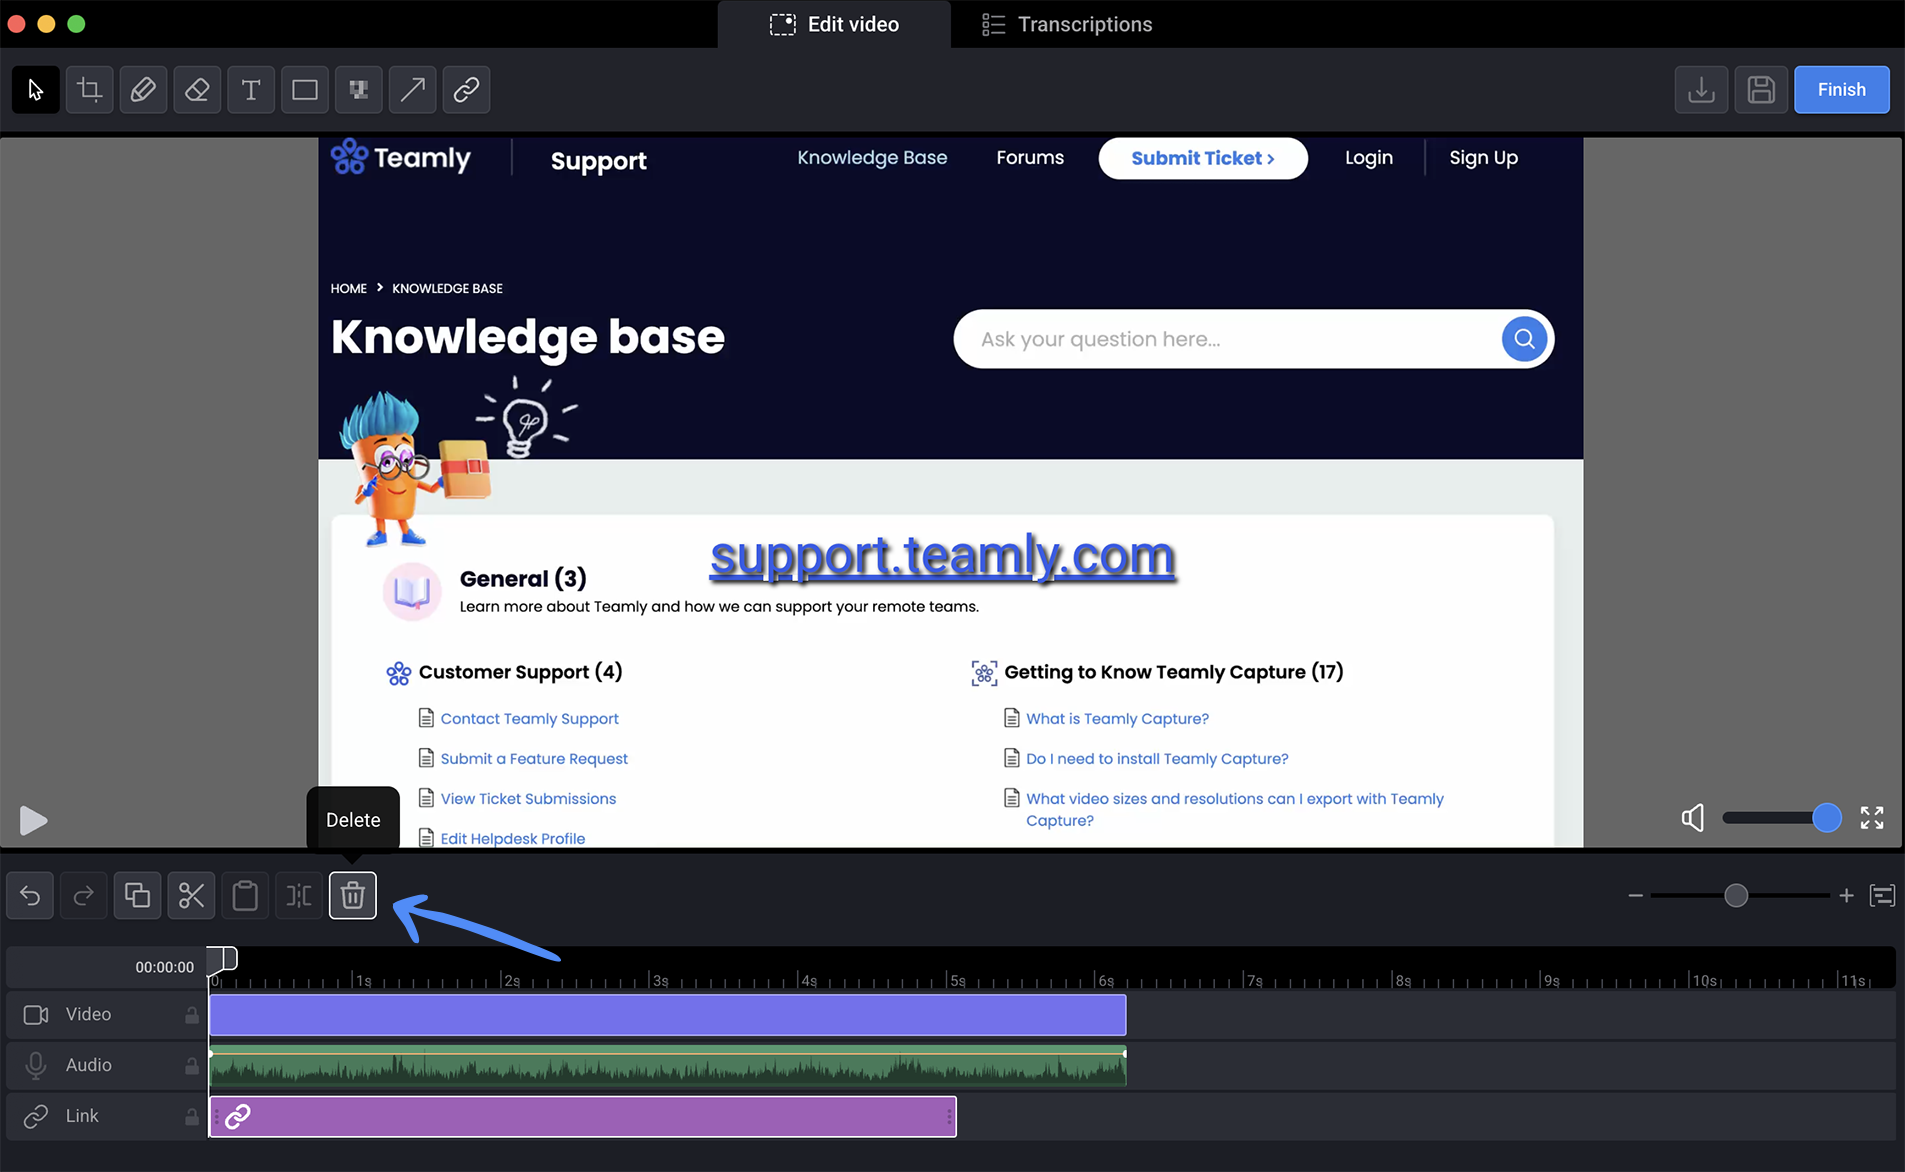
Task: Pick the Arrow drawing tool
Action: coord(412,90)
